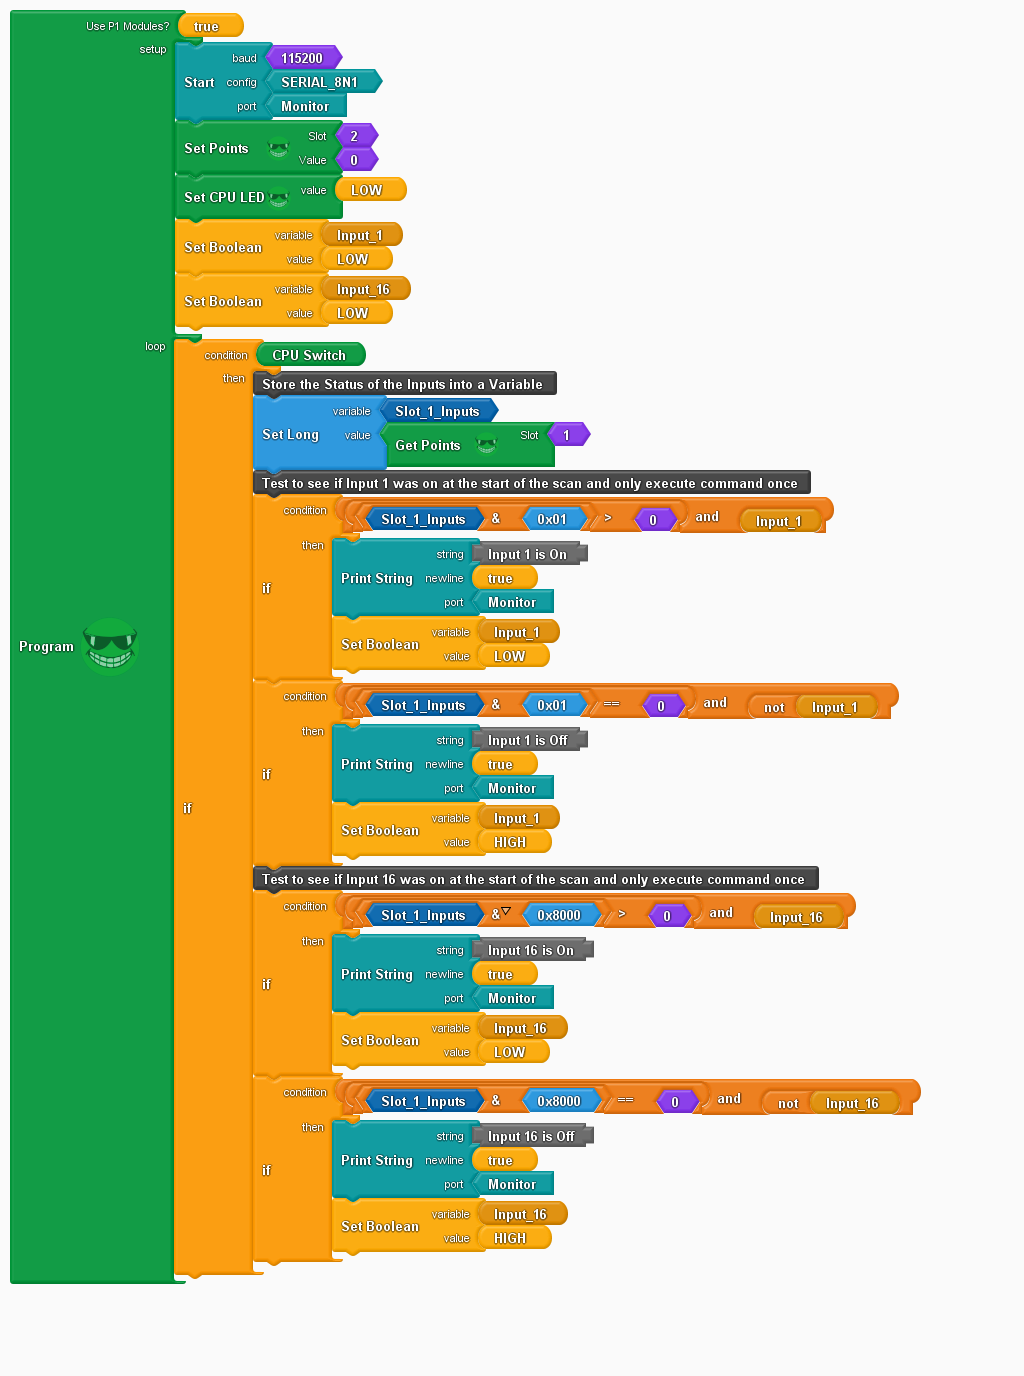Select newline true under 'Input 16 is Off'
The height and width of the screenshot is (1376, 1024).
tap(505, 1160)
